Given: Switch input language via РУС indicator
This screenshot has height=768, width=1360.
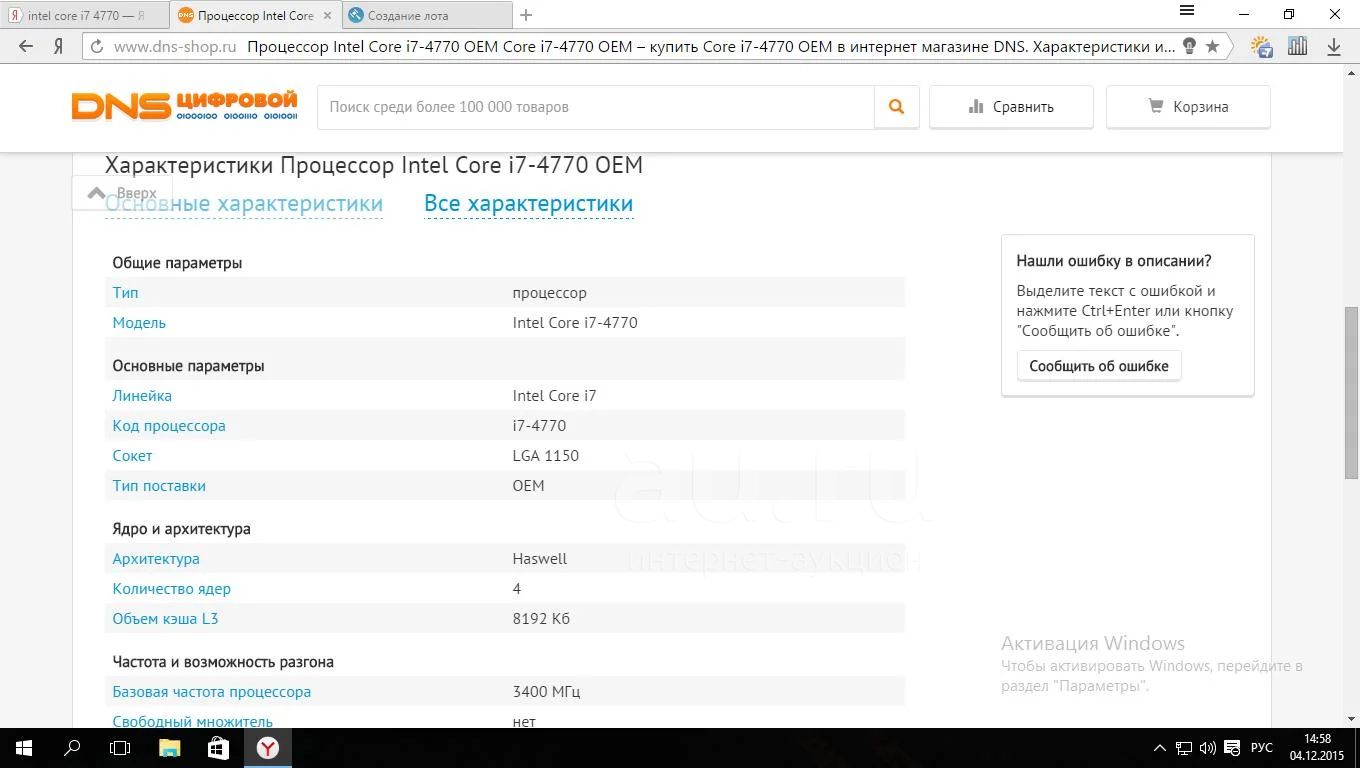Looking at the screenshot, I should tap(1262, 748).
